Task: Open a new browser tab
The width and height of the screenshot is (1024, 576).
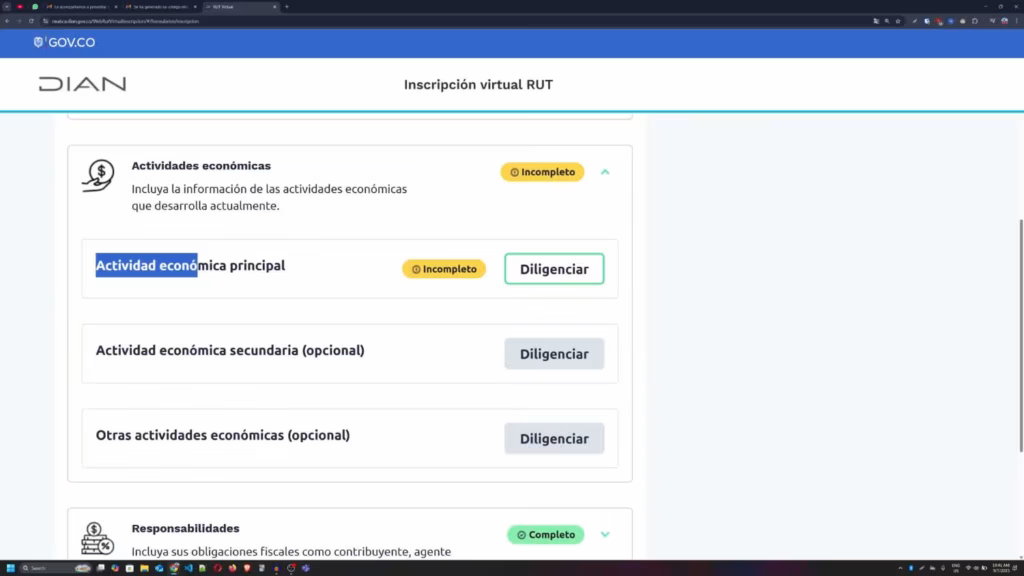Action: click(x=287, y=7)
